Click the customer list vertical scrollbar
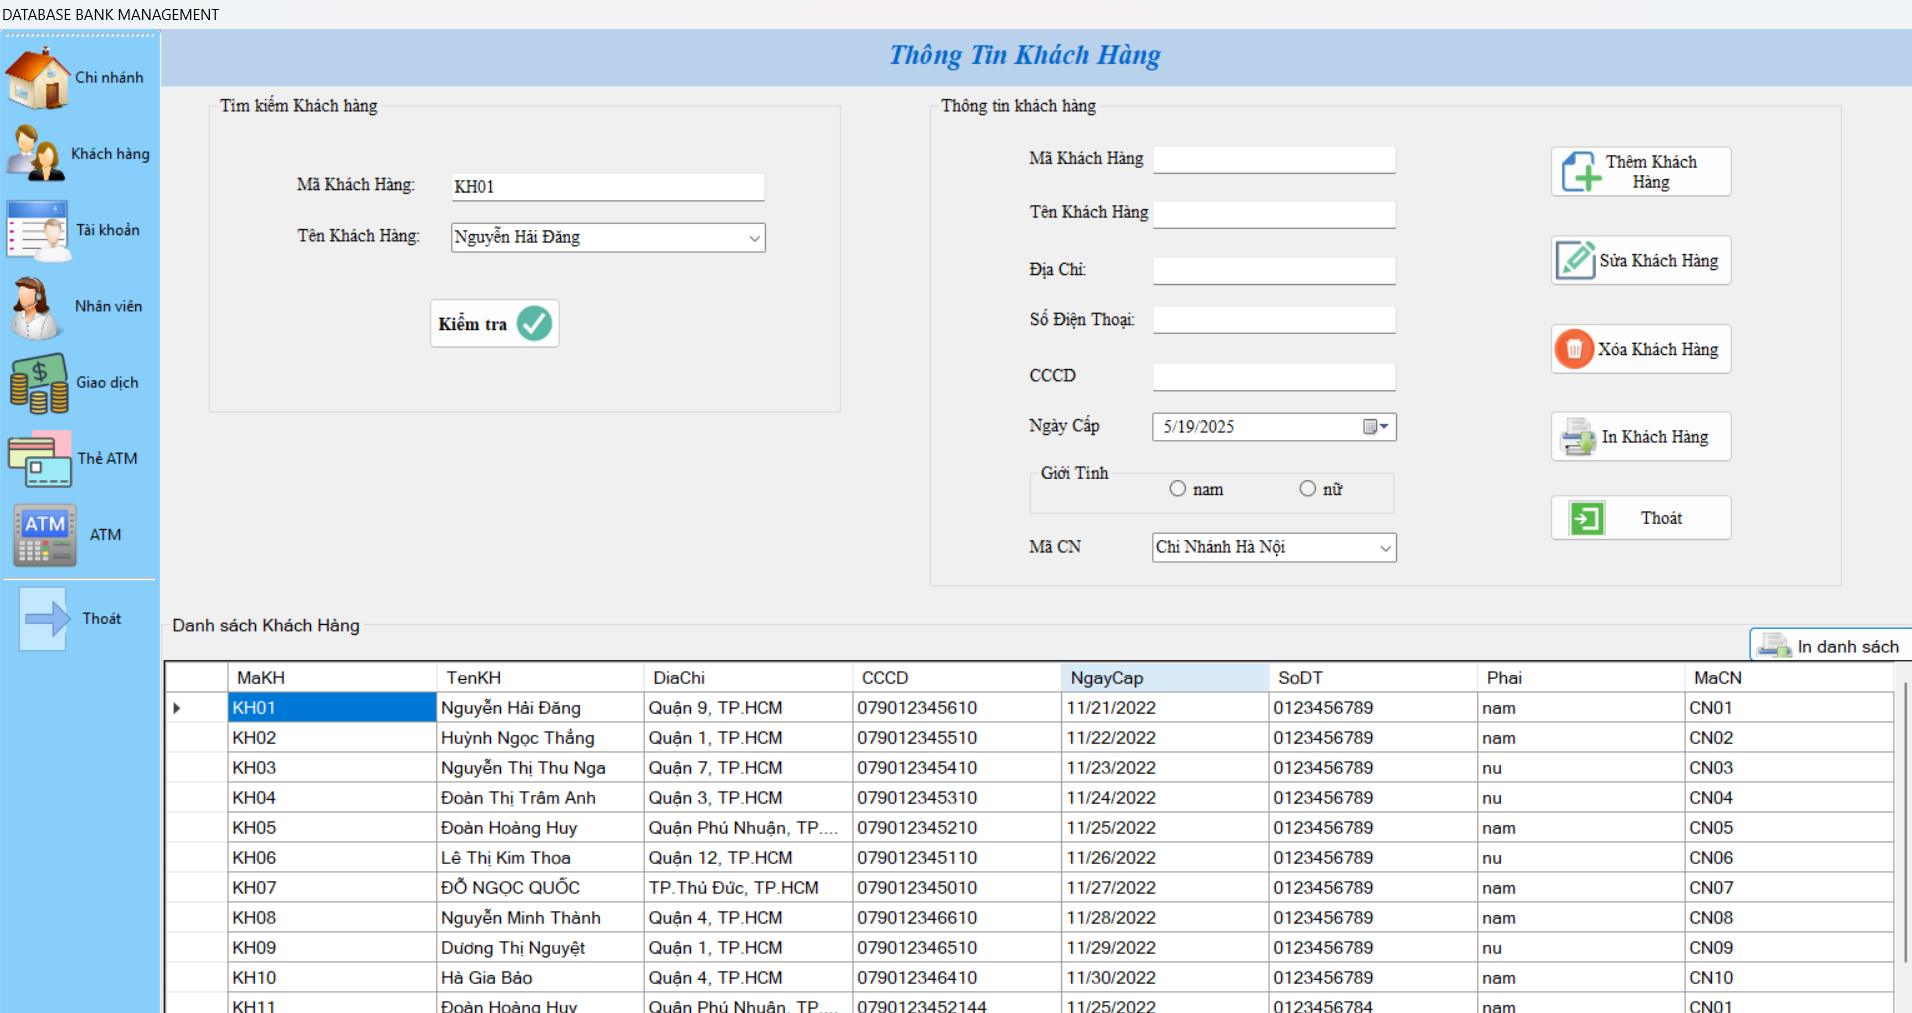Screen dimensions: 1912x1013 pos(1904,820)
